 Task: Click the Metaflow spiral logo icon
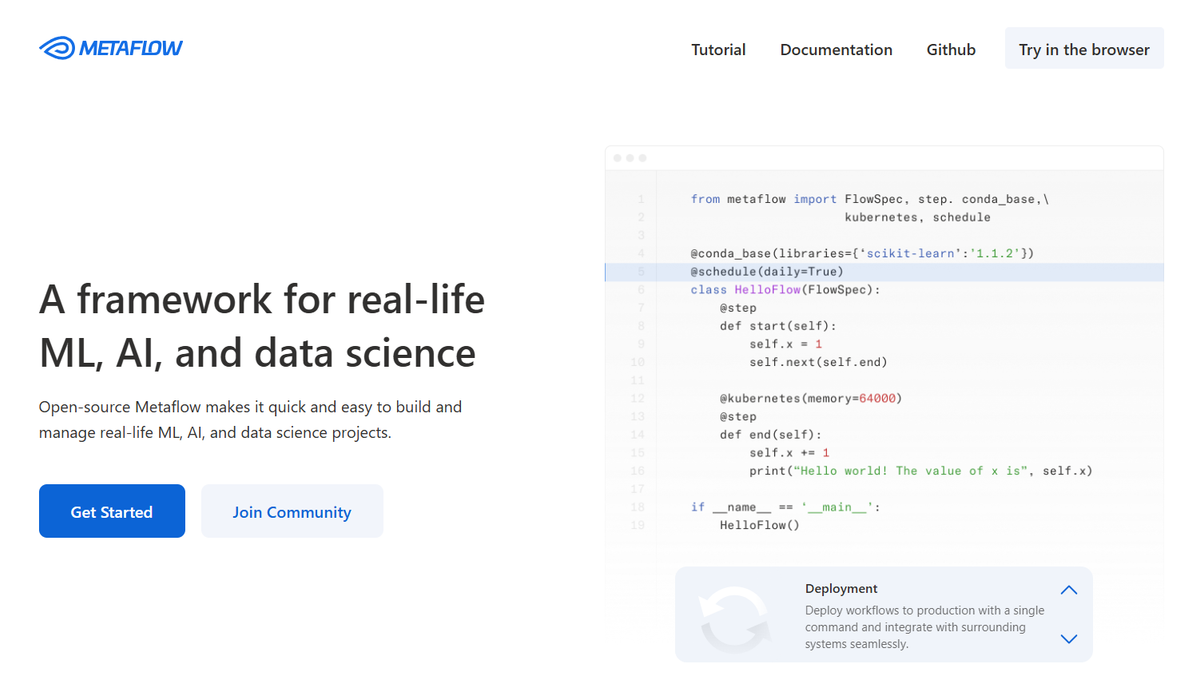click(x=55, y=47)
